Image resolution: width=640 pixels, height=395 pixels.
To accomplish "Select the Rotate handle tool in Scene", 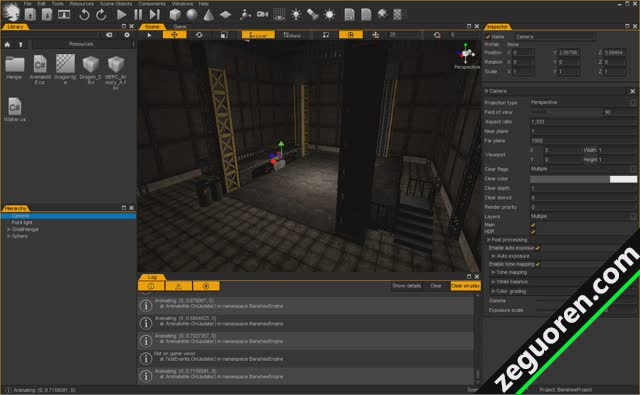I will [199, 35].
